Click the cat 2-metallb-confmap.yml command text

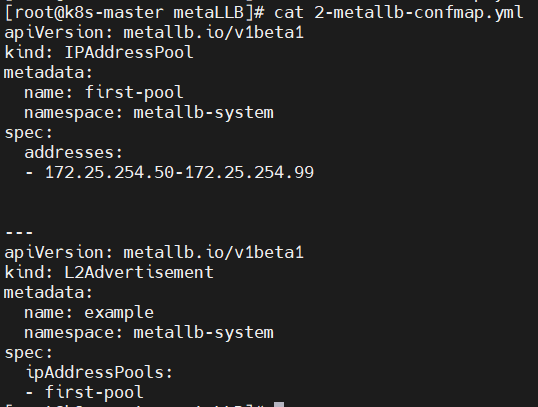point(398,13)
